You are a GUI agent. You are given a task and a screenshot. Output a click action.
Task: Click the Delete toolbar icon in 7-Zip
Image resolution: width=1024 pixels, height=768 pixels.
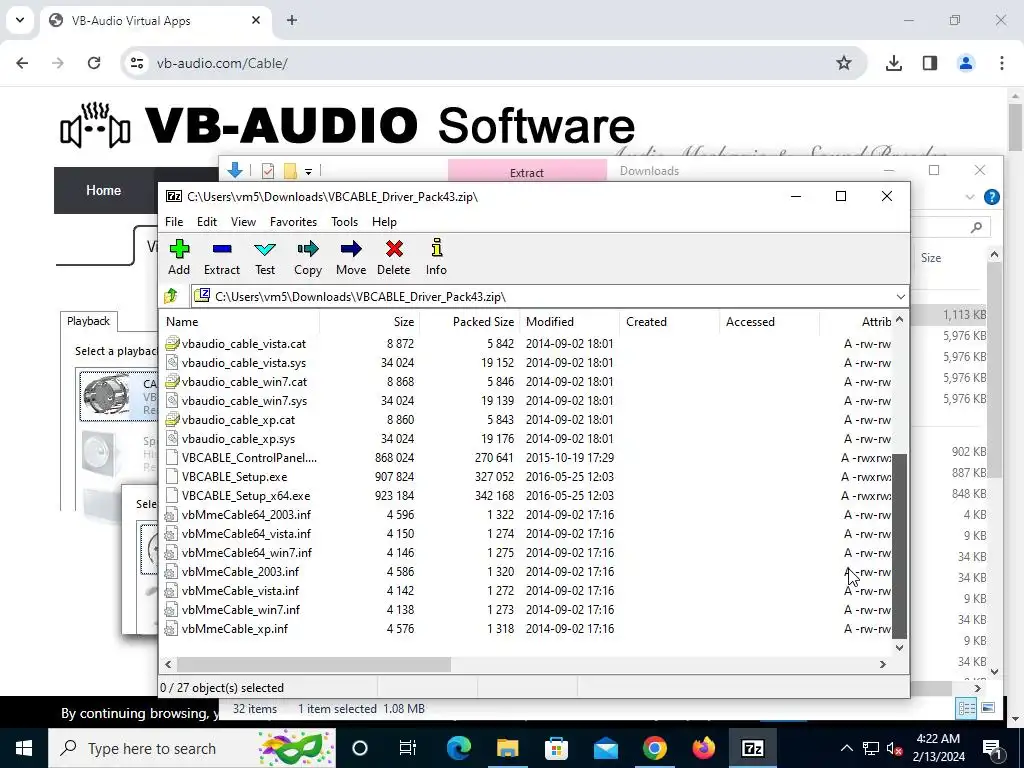coord(394,257)
